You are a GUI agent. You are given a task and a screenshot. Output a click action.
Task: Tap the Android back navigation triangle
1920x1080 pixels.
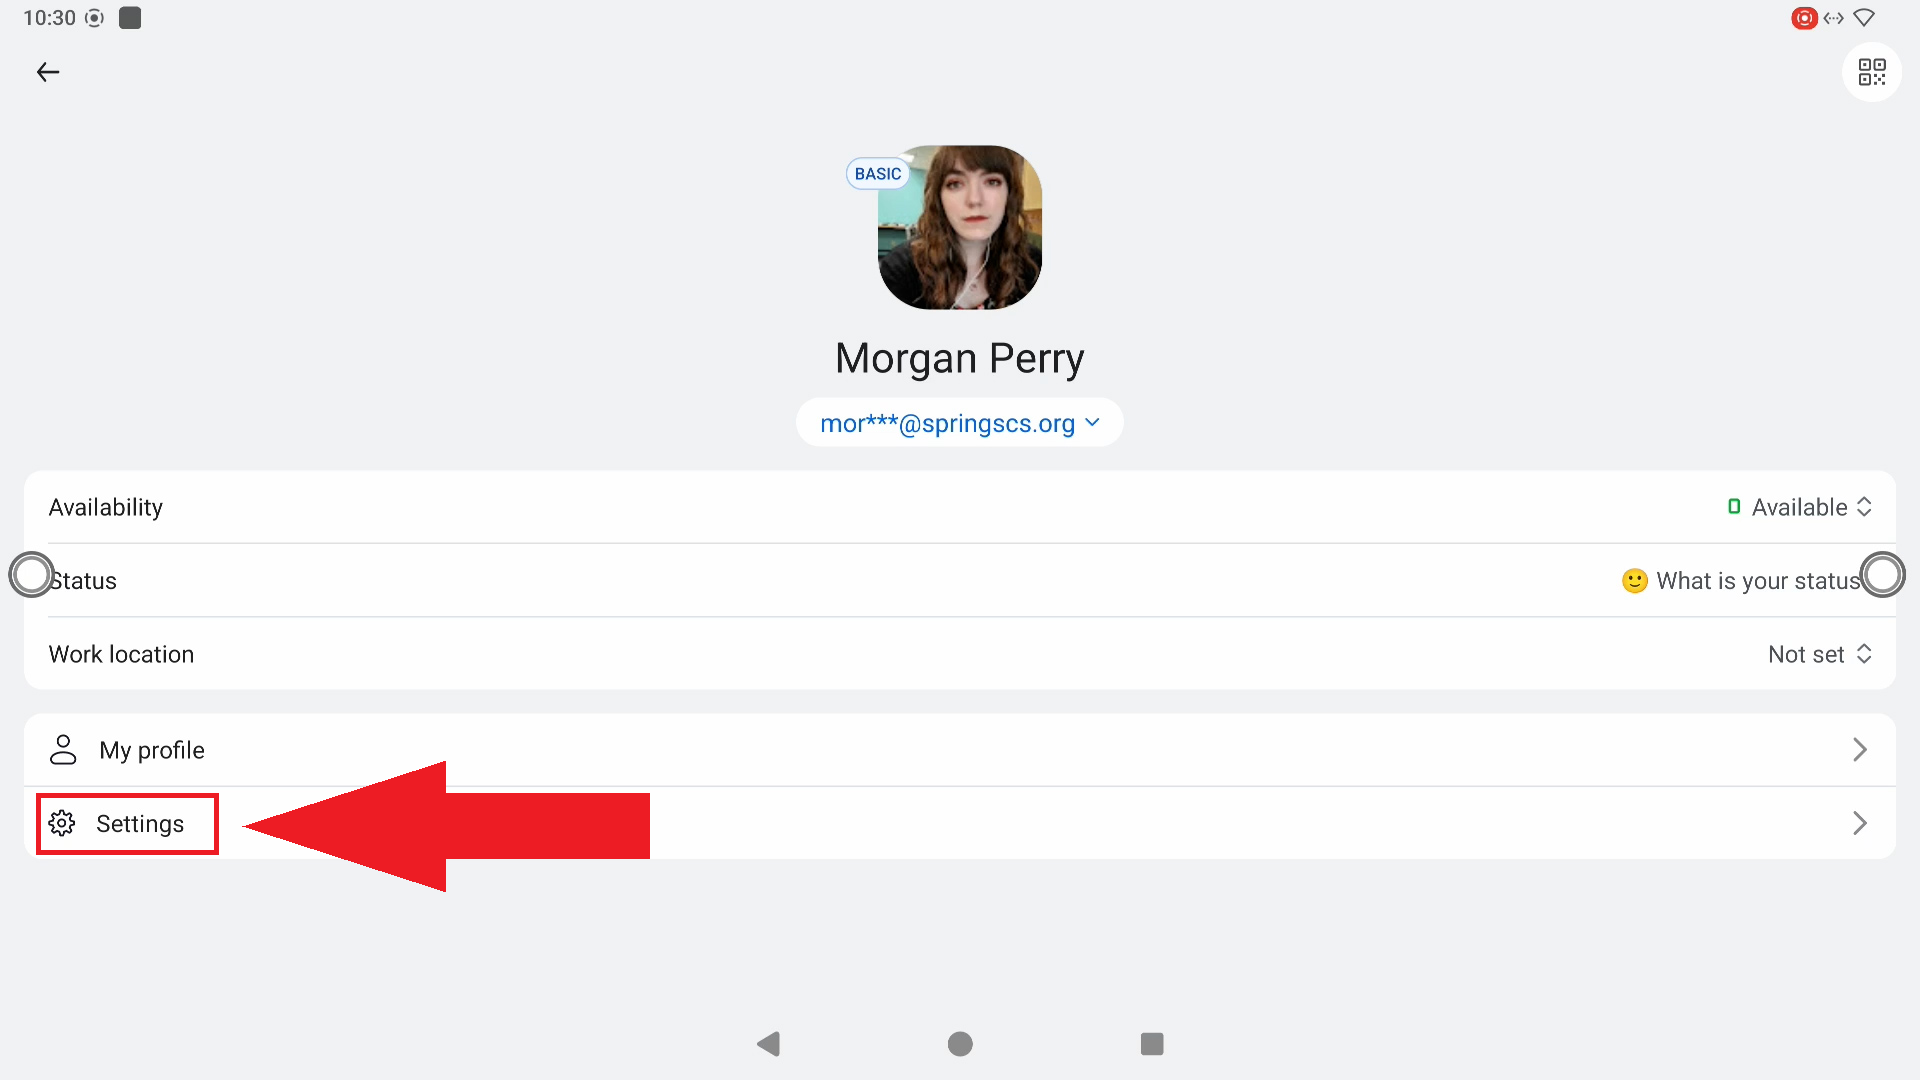(x=768, y=1044)
